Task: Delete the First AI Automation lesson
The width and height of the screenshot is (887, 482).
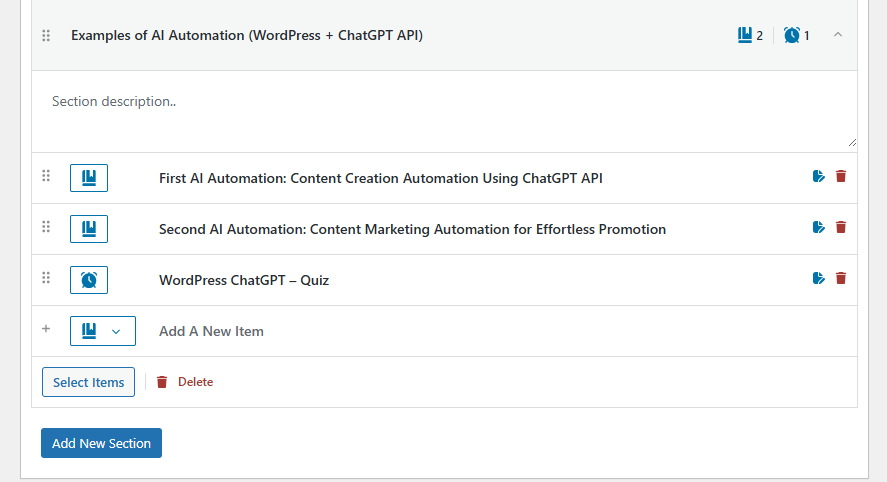Action: coord(841,177)
